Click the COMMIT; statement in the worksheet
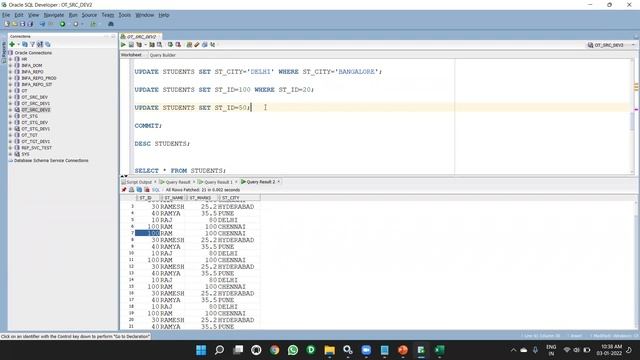This screenshot has height=360, width=640. [148, 126]
